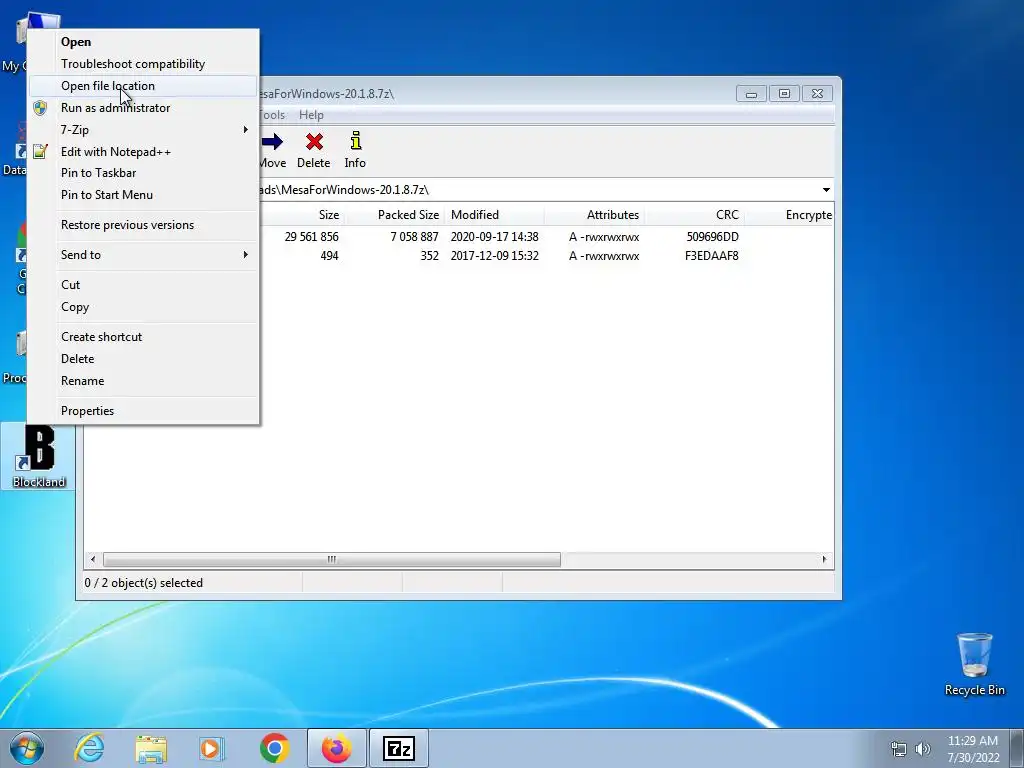Viewport: 1024px width, 768px height.
Task: Click the left arrow of the horizontal scrollbar
Action: [93, 560]
